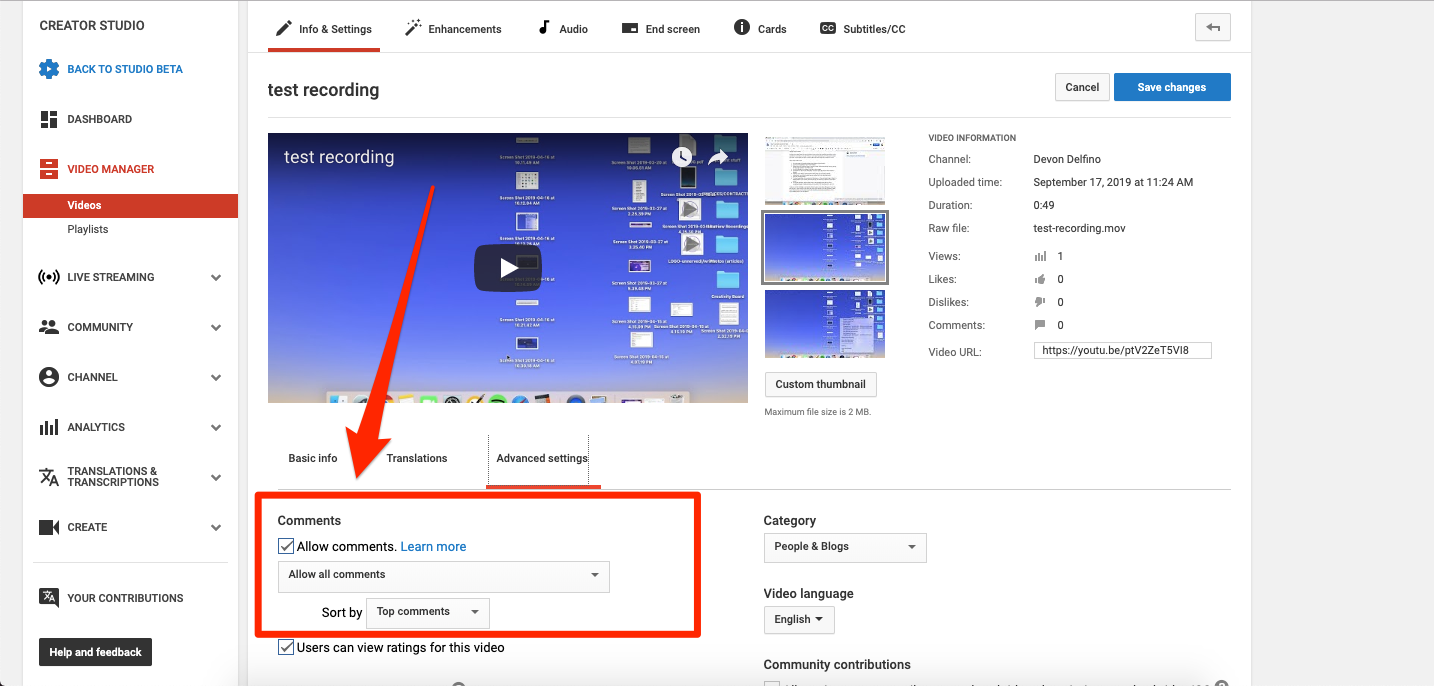The height and width of the screenshot is (686, 1434).
Task: Open the Learn more link for comments
Action: 433,546
